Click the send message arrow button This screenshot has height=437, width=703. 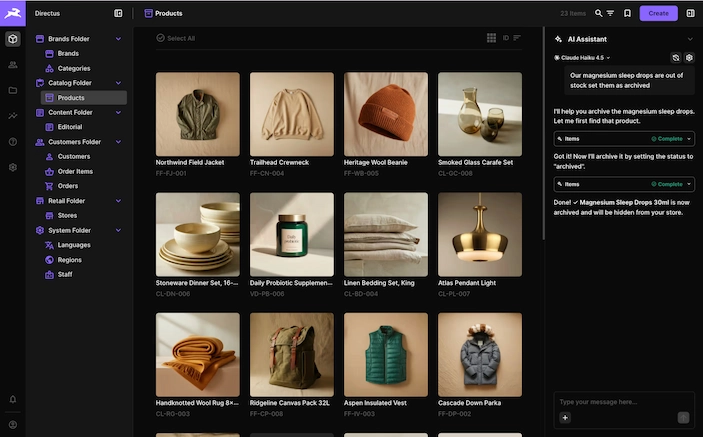coord(683,418)
